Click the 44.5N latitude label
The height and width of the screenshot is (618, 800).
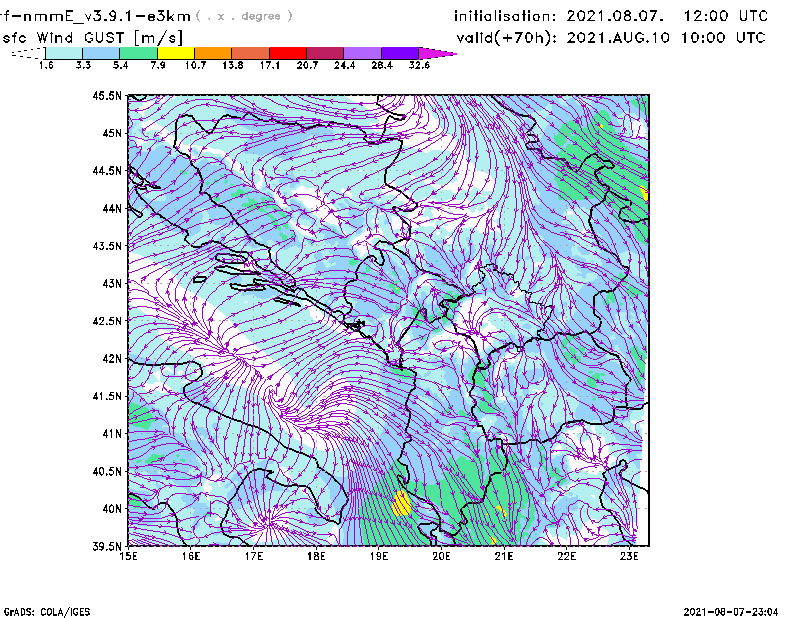coord(107,170)
